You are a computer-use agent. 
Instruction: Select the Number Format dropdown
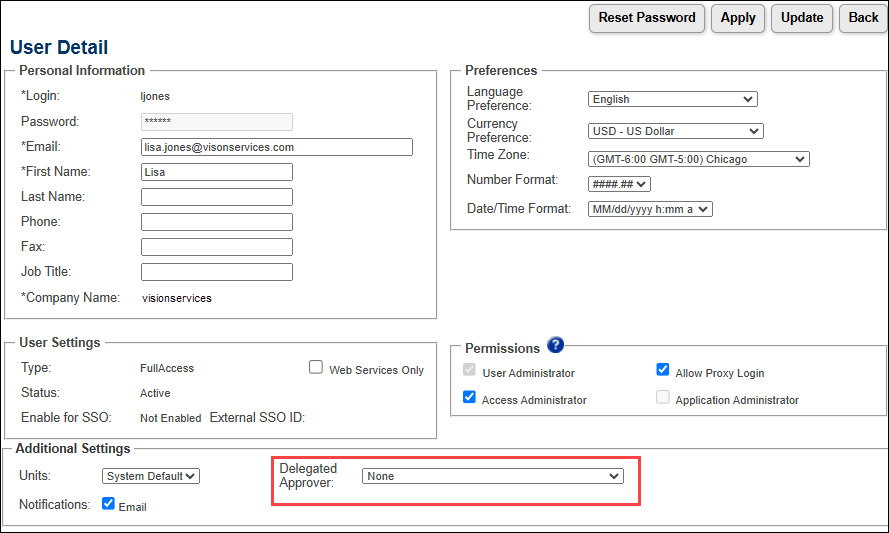tap(619, 184)
